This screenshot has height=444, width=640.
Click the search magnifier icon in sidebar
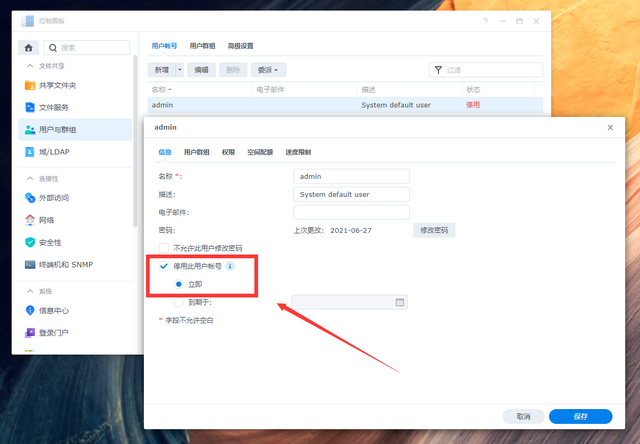coord(53,48)
